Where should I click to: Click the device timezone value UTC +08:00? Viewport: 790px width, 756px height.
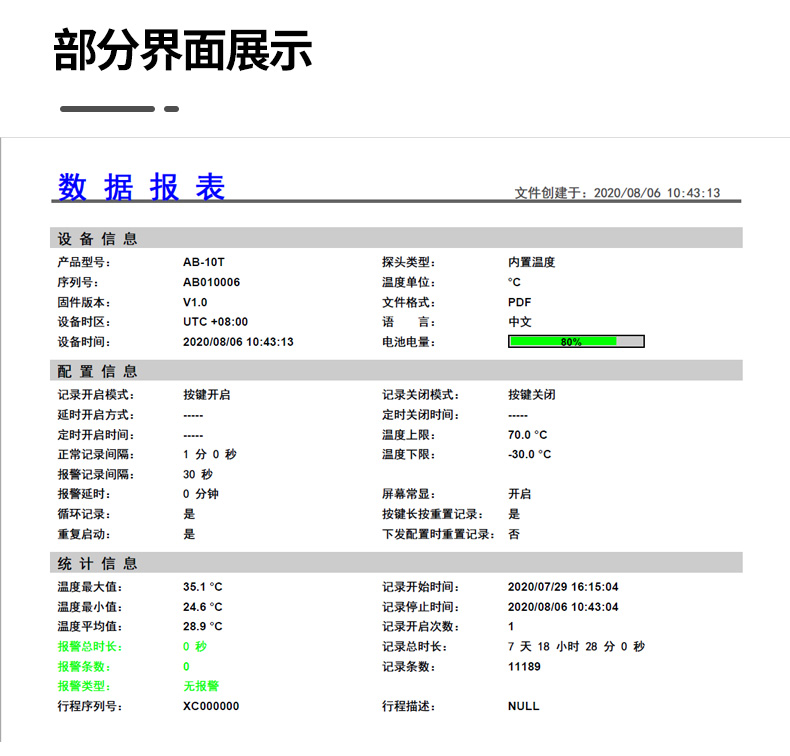(x=216, y=322)
